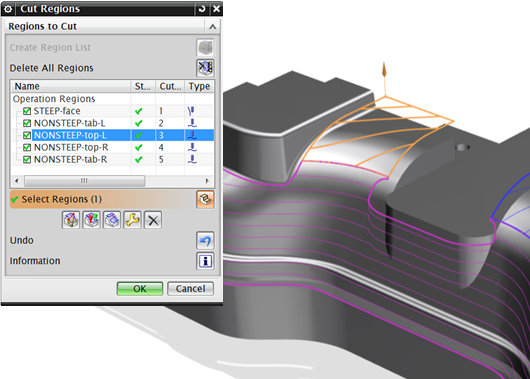Collapse the Regions to Cut section
Image resolution: width=530 pixels, height=379 pixels.
212,26
